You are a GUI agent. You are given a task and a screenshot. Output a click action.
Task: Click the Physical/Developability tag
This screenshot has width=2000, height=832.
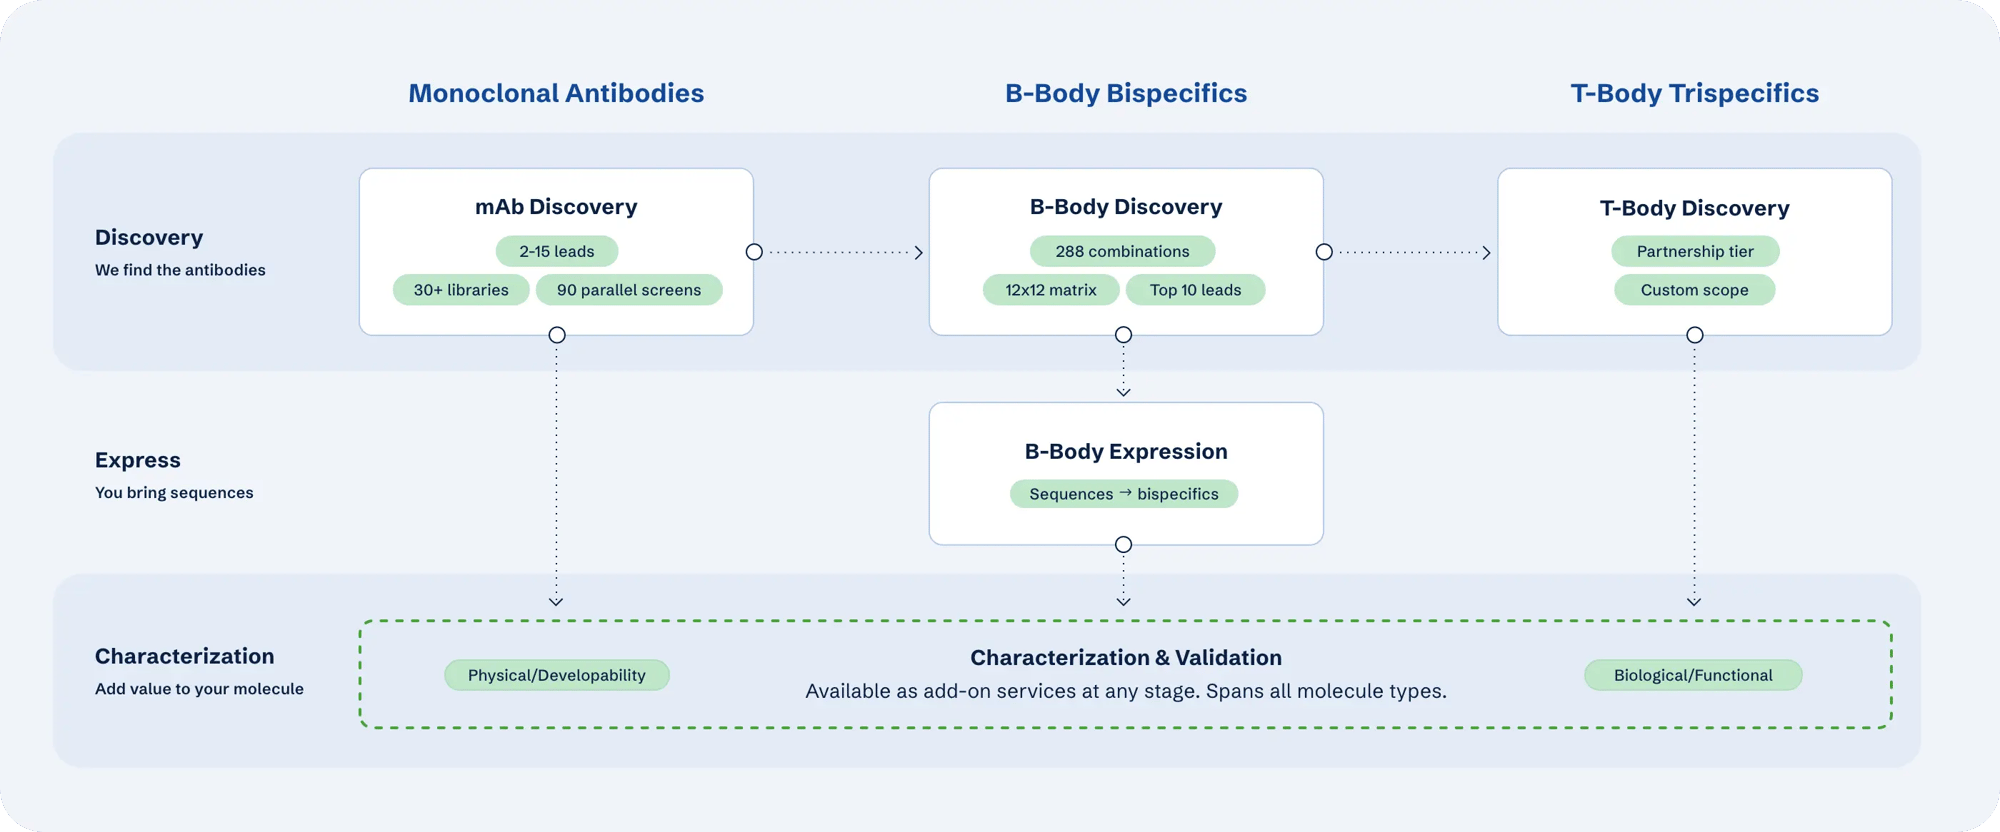pos(557,675)
